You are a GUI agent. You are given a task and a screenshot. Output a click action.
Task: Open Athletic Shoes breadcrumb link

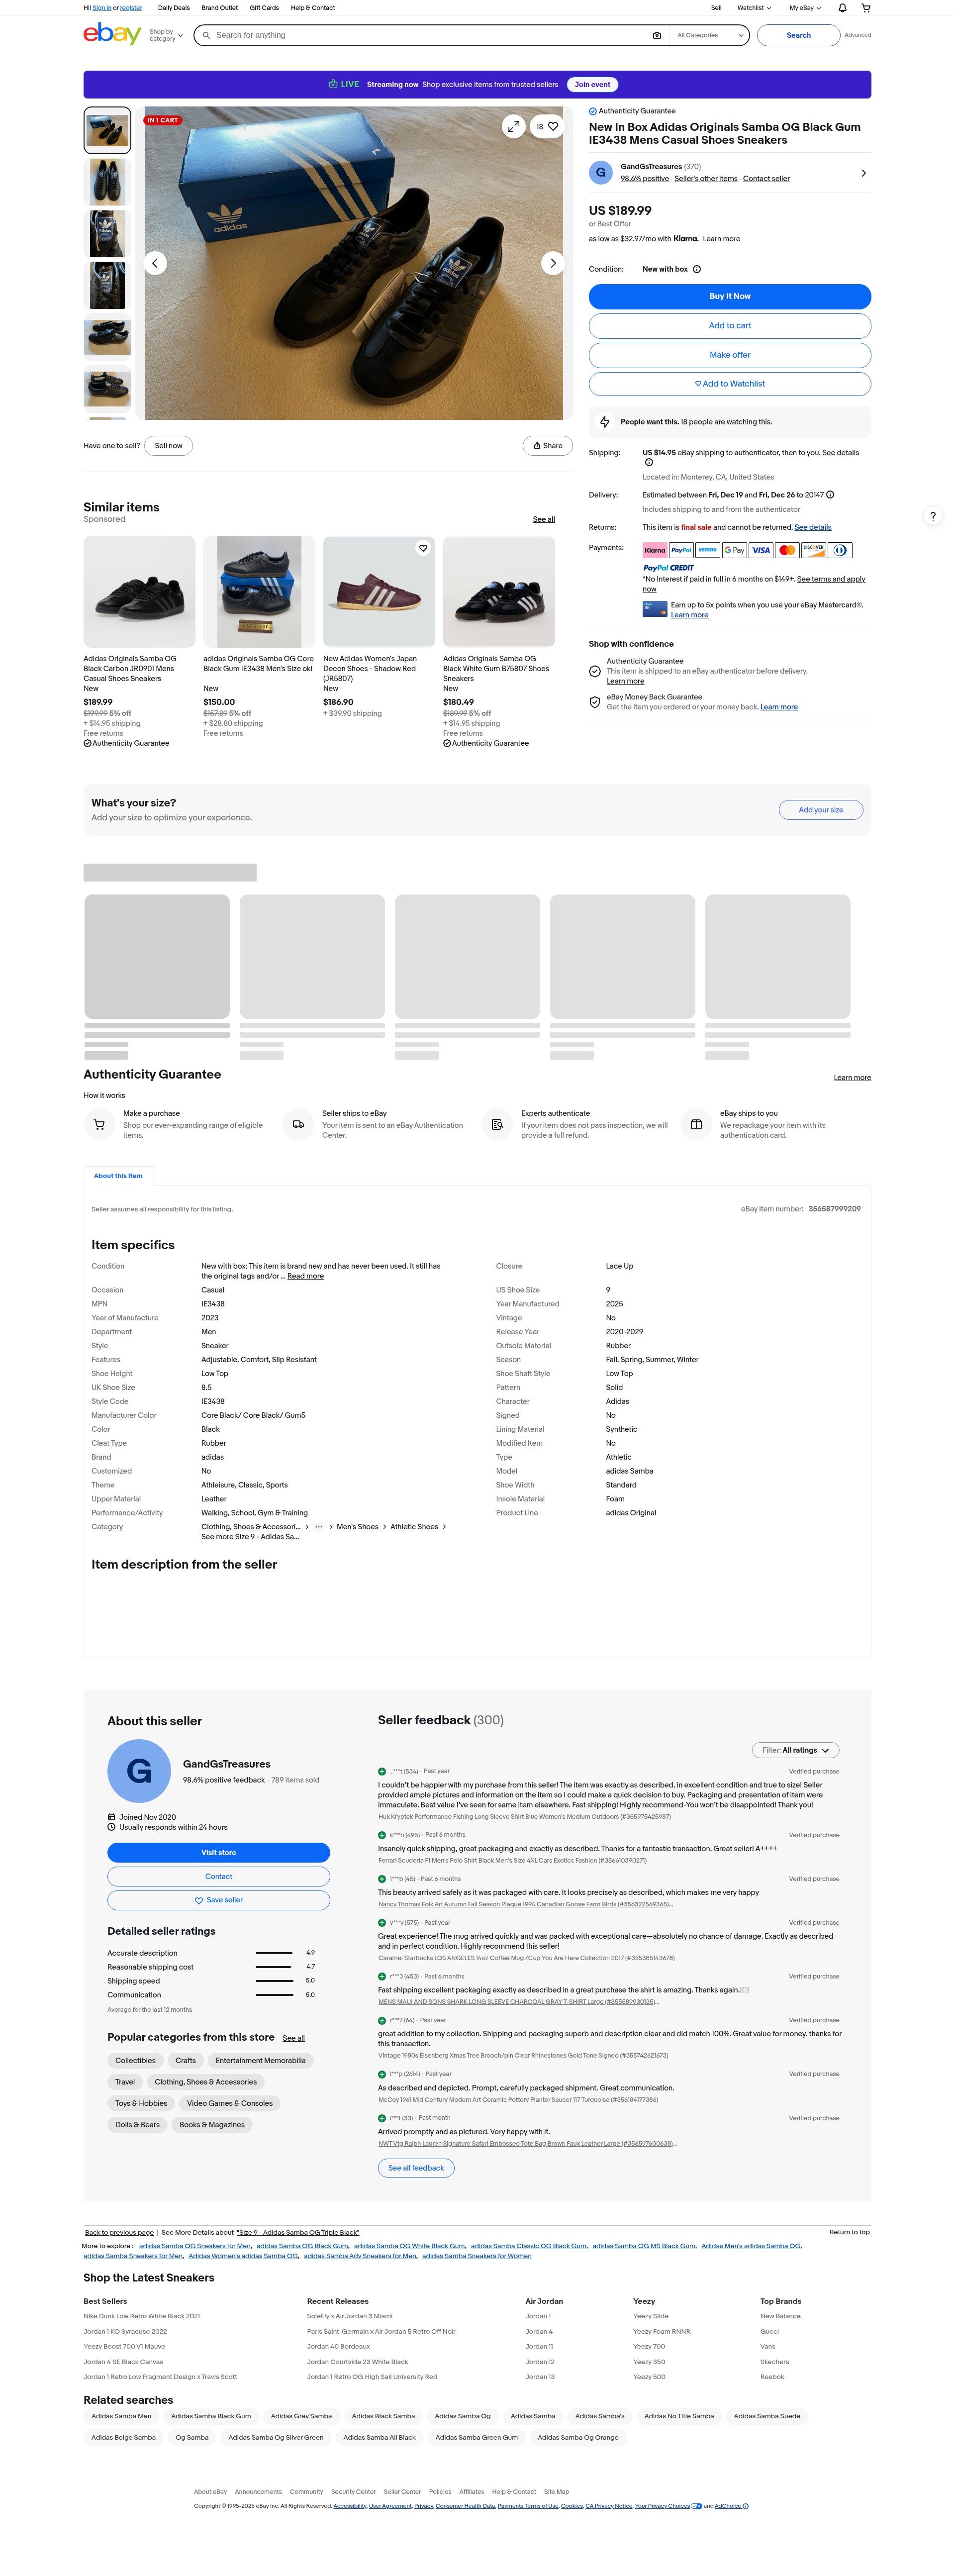click(x=414, y=1527)
